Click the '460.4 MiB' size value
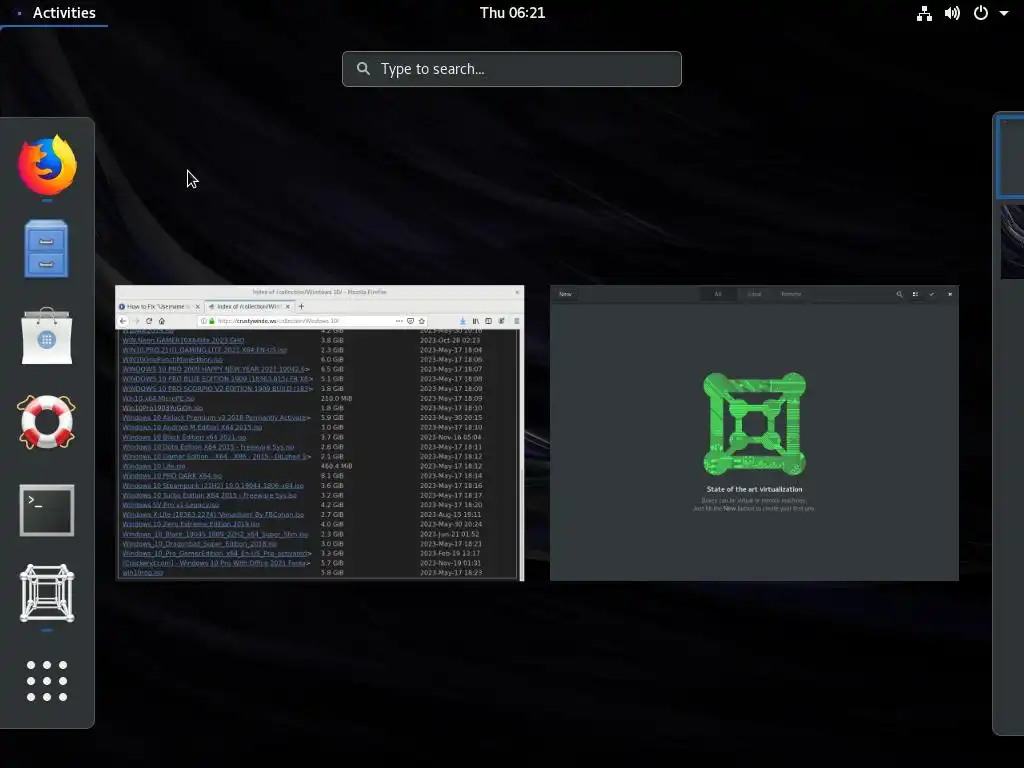The width and height of the screenshot is (1024, 768). [336, 466]
